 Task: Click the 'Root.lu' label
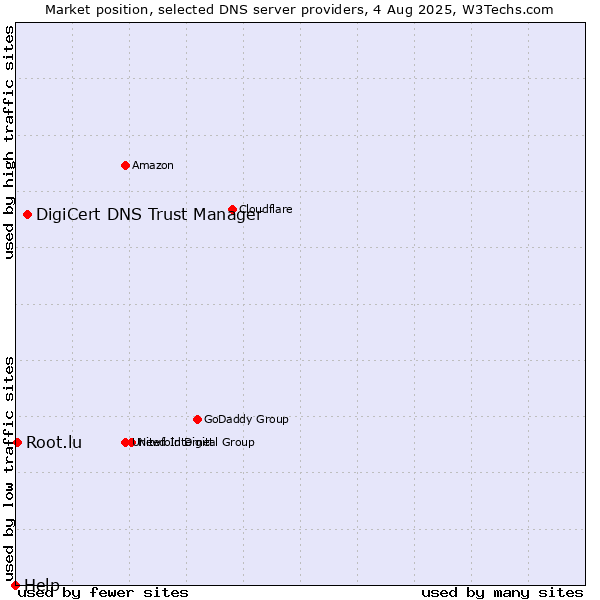[x=54, y=442]
